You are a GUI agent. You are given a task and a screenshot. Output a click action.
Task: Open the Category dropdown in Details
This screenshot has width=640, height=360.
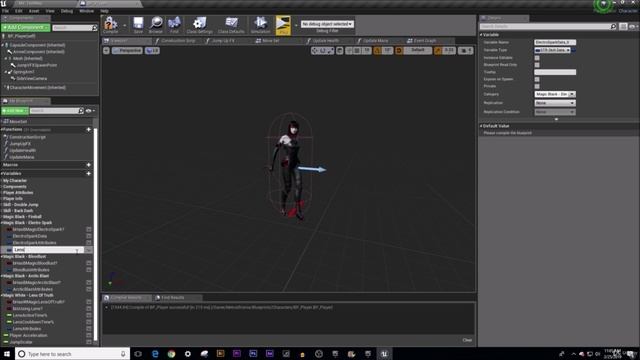(x=555, y=94)
